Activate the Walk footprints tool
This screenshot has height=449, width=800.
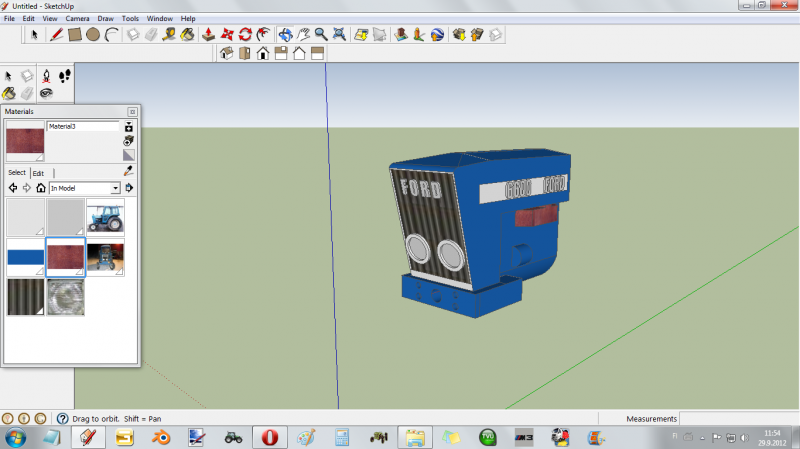click(64, 76)
